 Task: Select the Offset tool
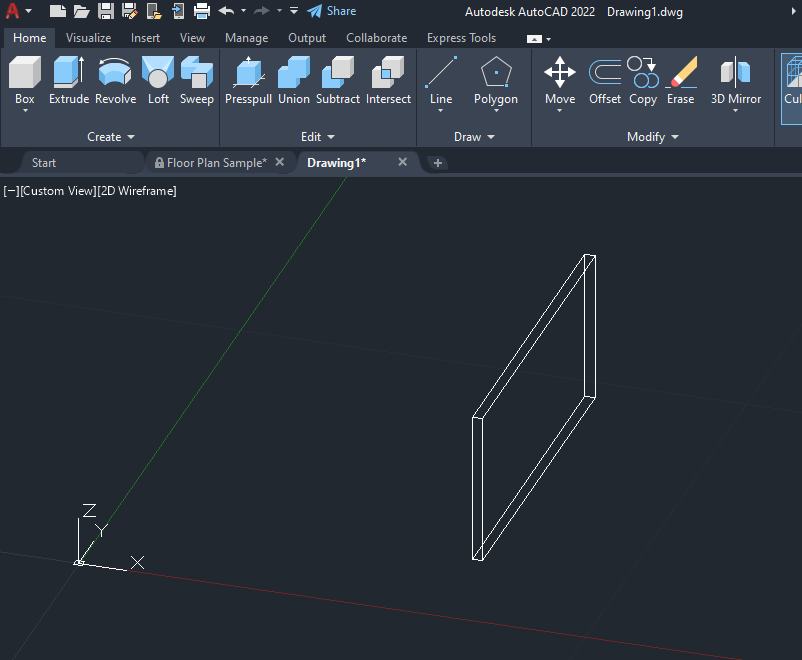click(x=605, y=80)
